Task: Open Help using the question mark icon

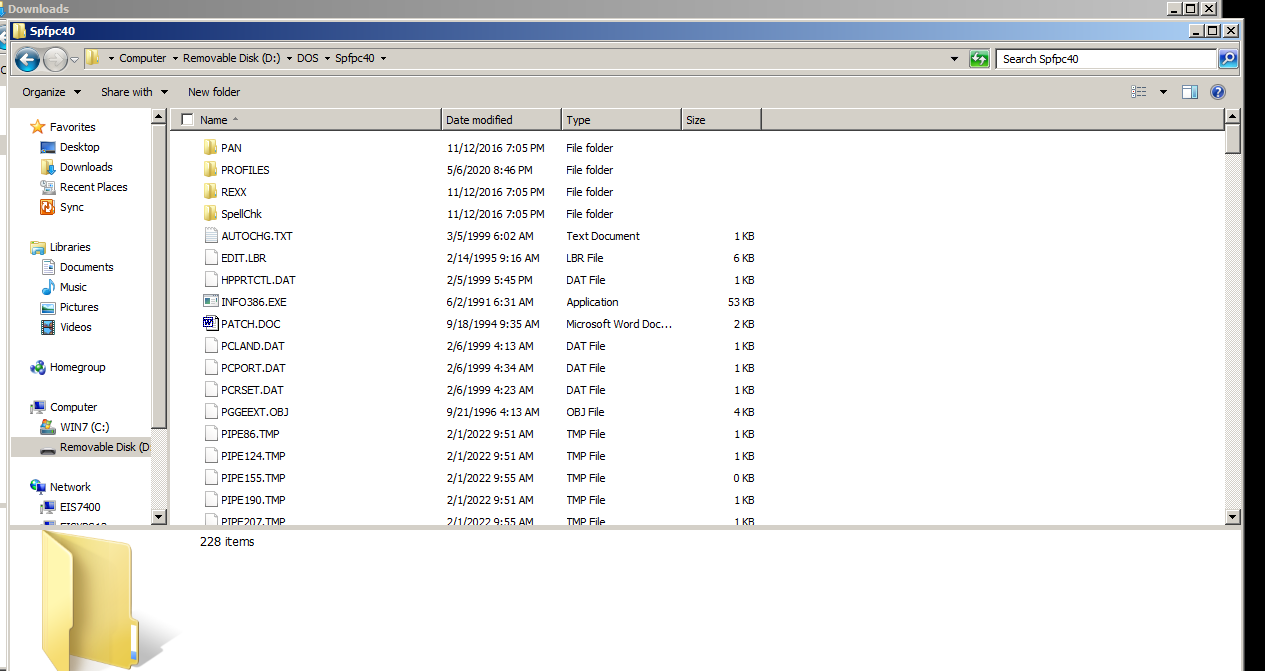Action: [x=1218, y=92]
